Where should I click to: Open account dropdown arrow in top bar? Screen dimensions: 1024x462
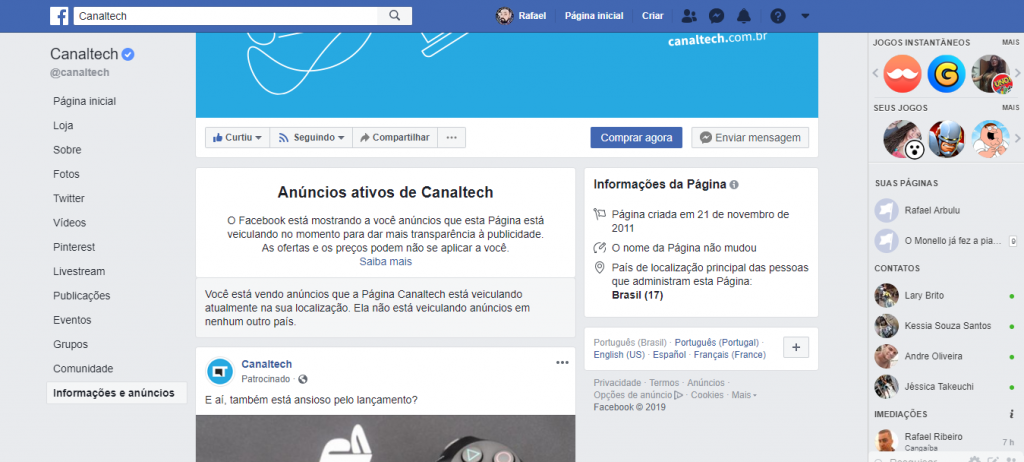point(805,16)
